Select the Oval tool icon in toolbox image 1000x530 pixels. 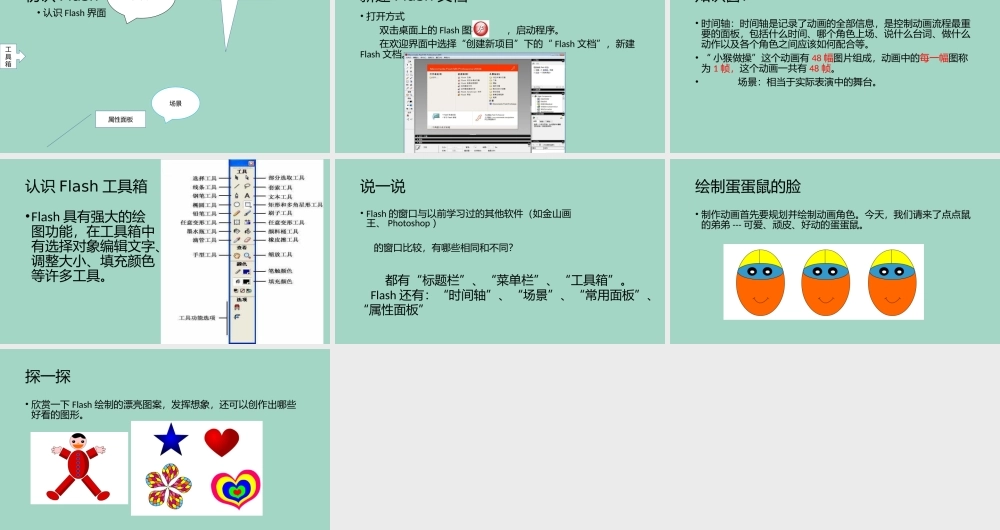237,205
